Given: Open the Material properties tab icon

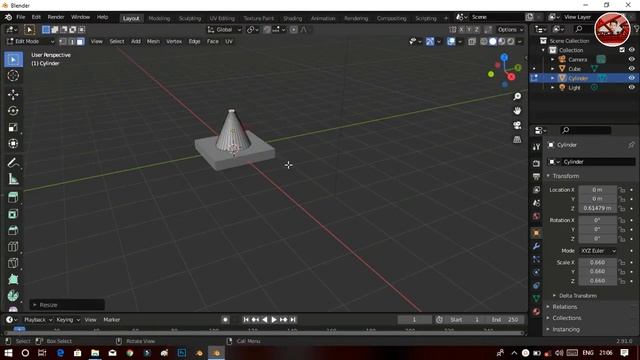Looking at the screenshot, I should [536, 312].
